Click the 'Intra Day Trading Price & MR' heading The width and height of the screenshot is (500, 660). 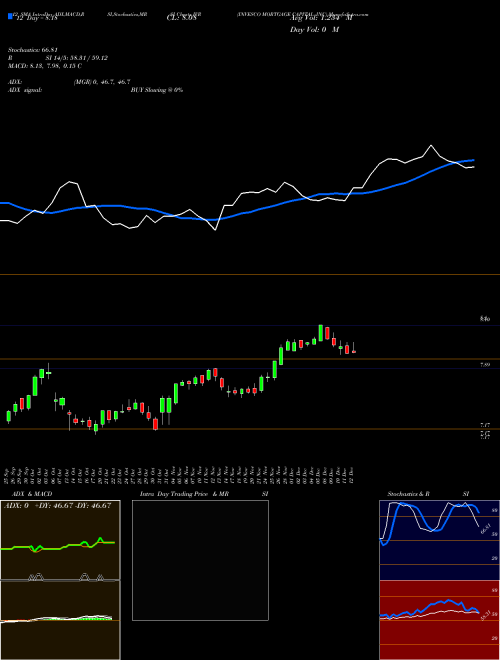coord(184,494)
